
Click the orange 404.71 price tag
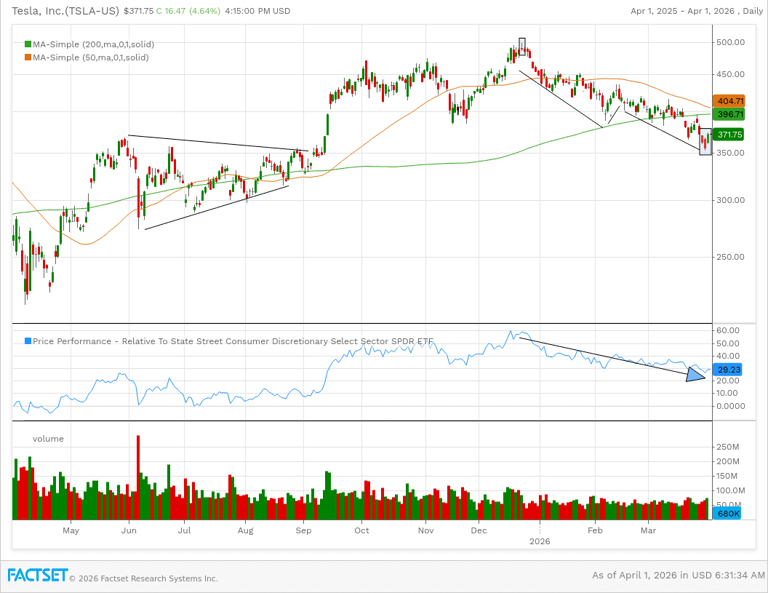coord(729,101)
